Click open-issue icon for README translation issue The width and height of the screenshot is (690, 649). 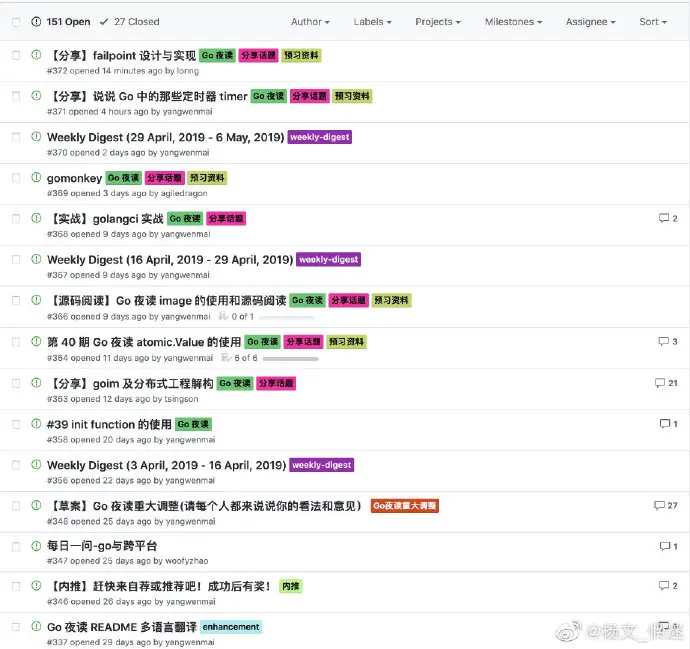coord(36,626)
